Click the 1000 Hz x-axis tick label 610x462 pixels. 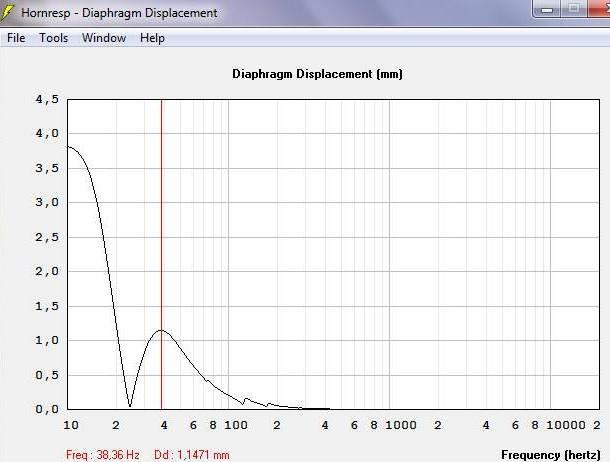[401, 425]
